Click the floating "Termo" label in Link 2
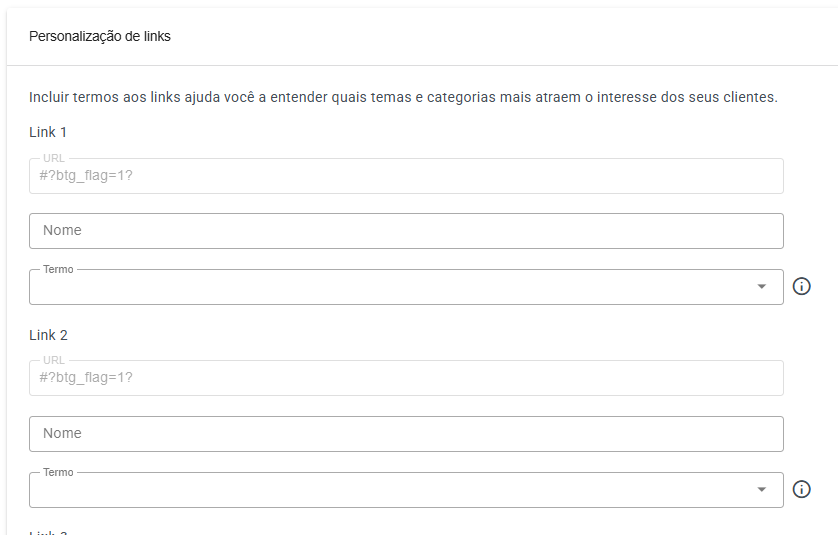 tap(58, 472)
